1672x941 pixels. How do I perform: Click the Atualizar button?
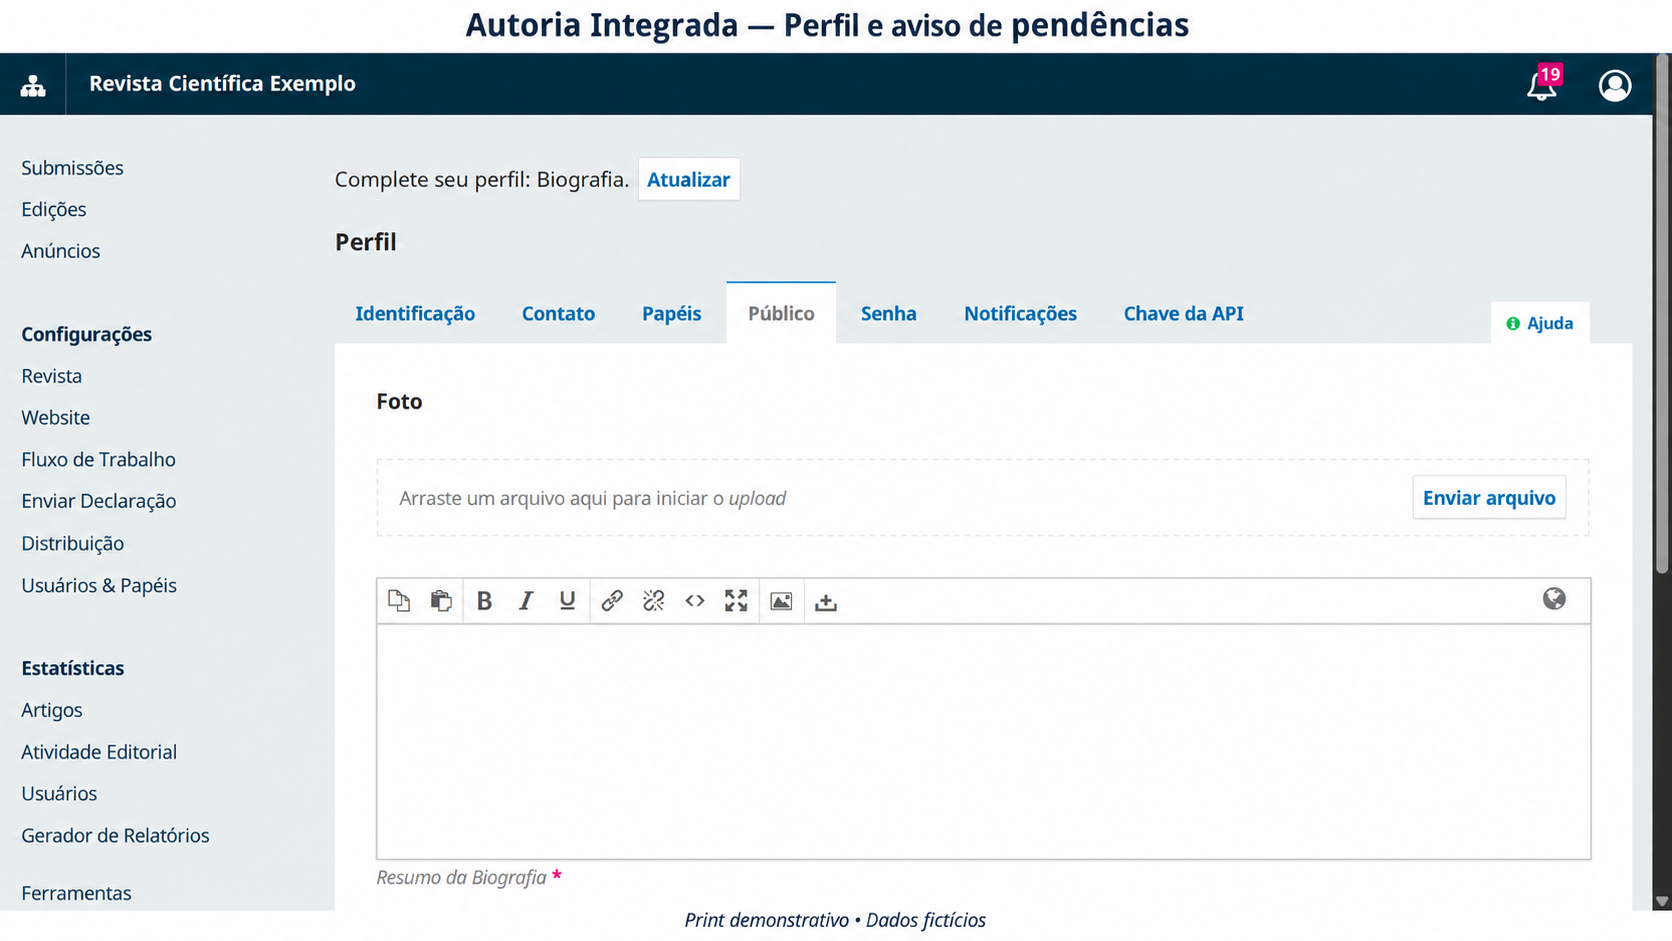(689, 179)
